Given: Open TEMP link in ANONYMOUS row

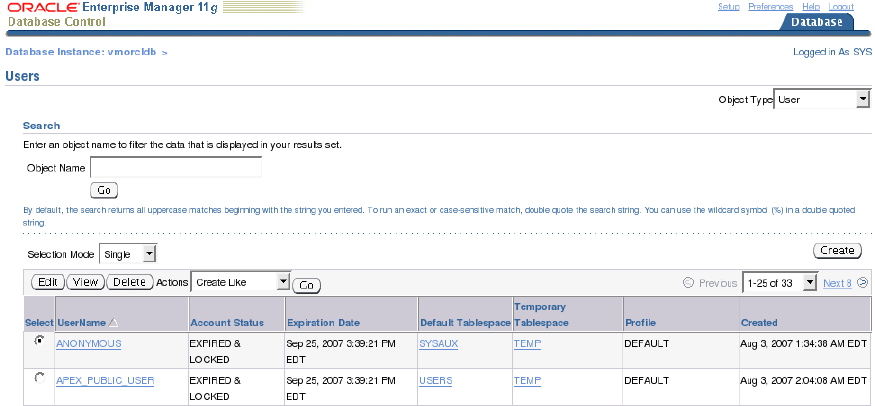Looking at the screenshot, I should click(527, 344).
